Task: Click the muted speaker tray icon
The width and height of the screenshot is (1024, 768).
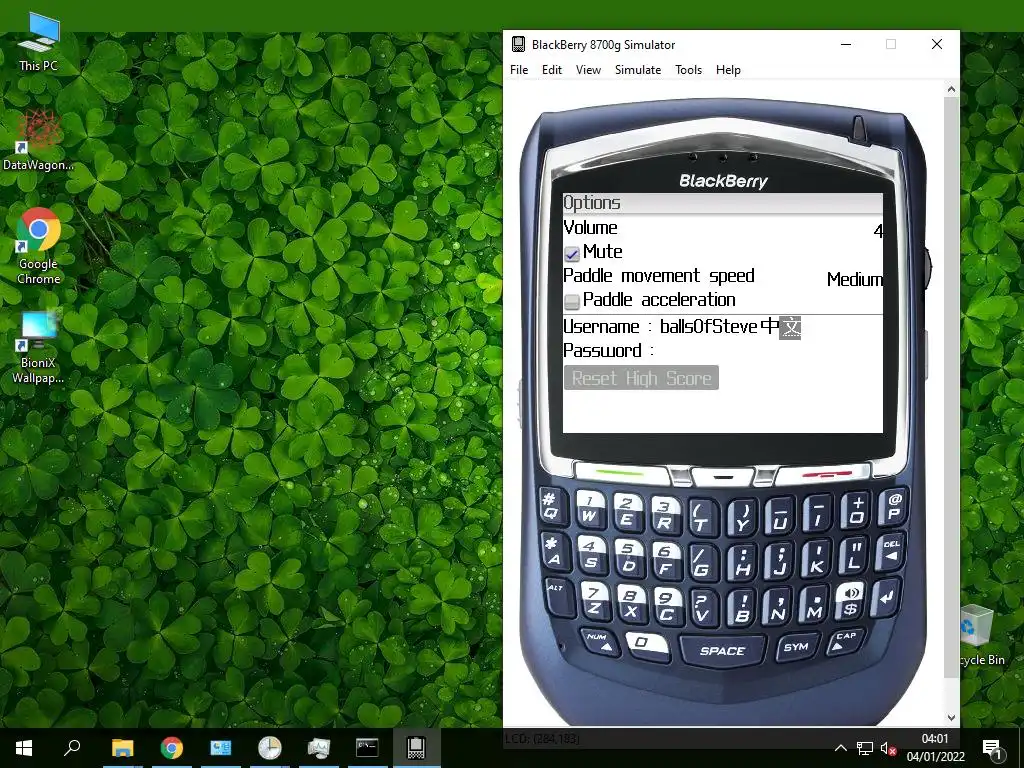Action: click(x=888, y=748)
